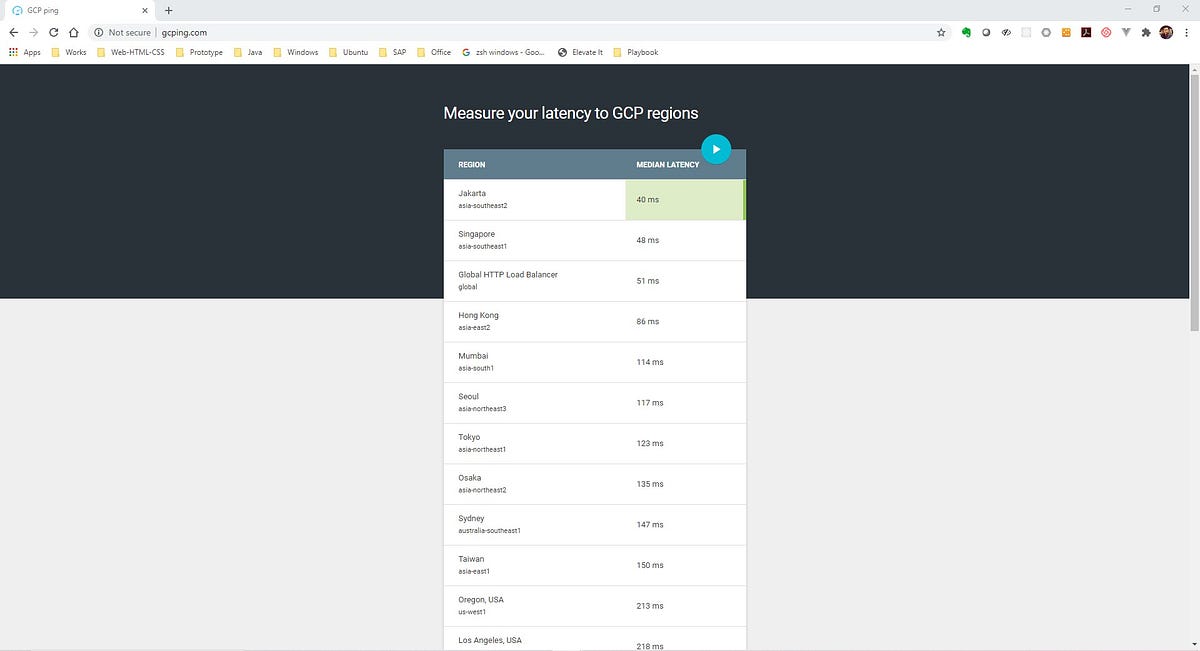The height and width of the screenshot is (651, 1200).
Task: Click the Not secure security label
Action: pyautogui.click(x=124, y=32)
